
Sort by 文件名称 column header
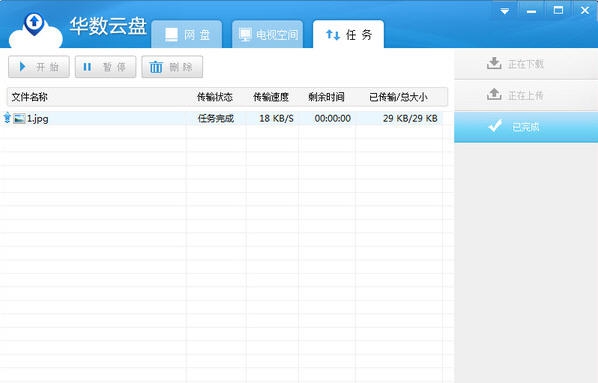(29, 97)
